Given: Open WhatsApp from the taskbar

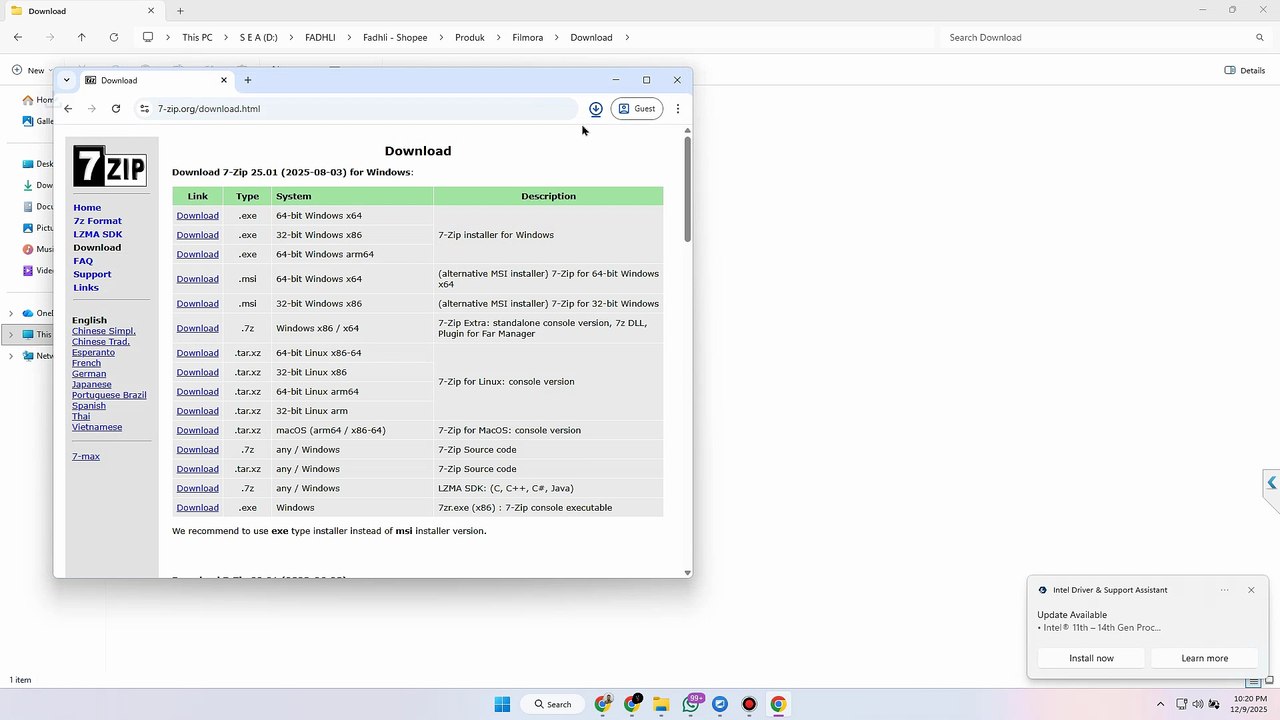Looking at the screenshot, I should point(691,704).
